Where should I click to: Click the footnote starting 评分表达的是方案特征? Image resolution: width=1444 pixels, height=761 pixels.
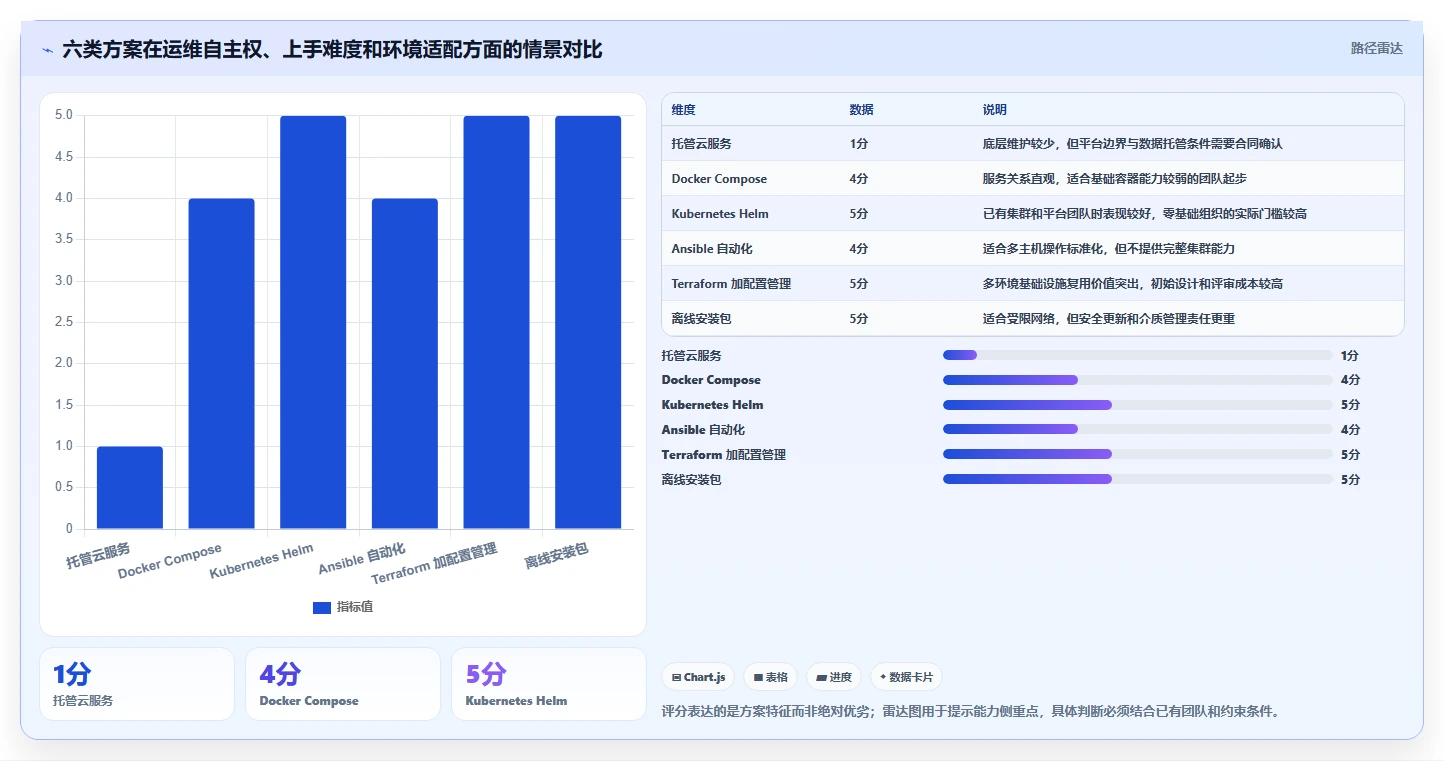971,712
